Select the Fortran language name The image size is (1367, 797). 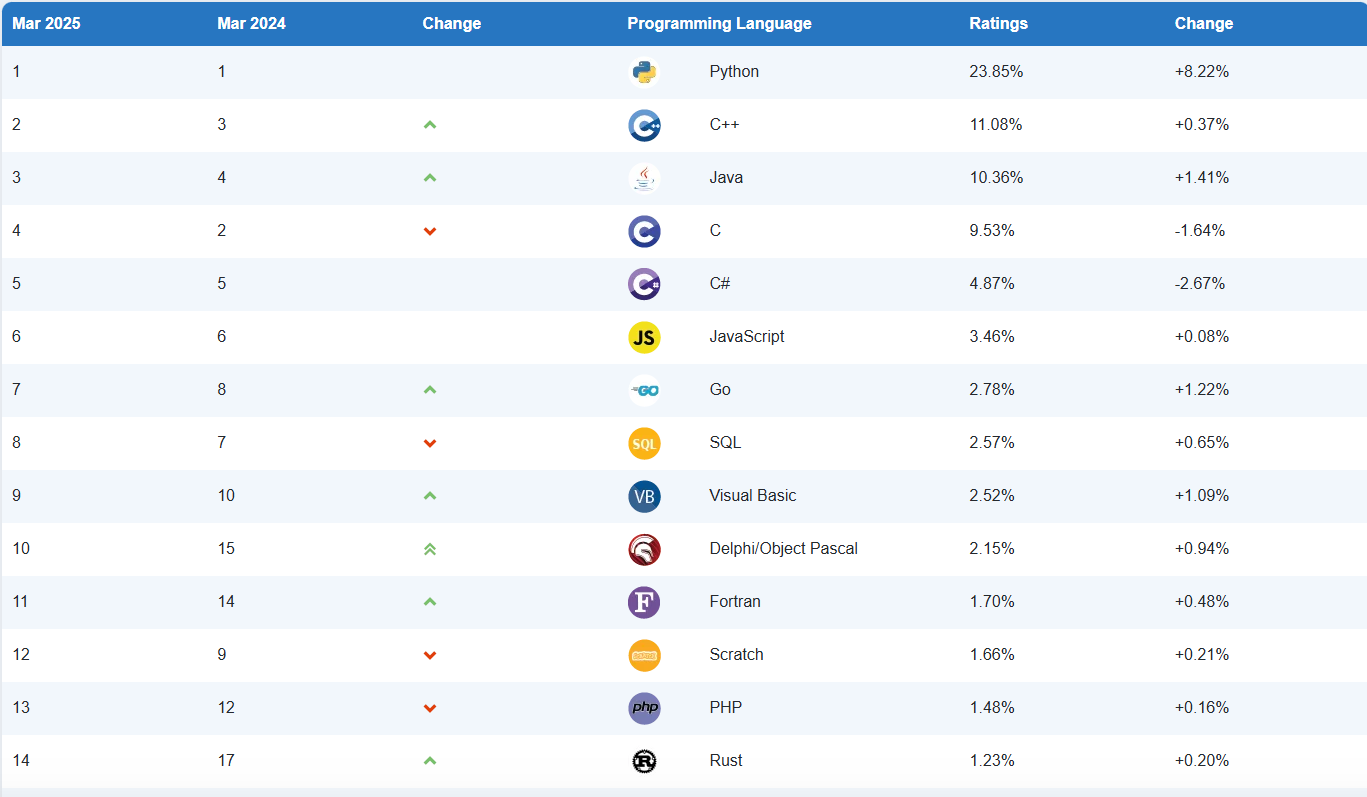(735, 602)
